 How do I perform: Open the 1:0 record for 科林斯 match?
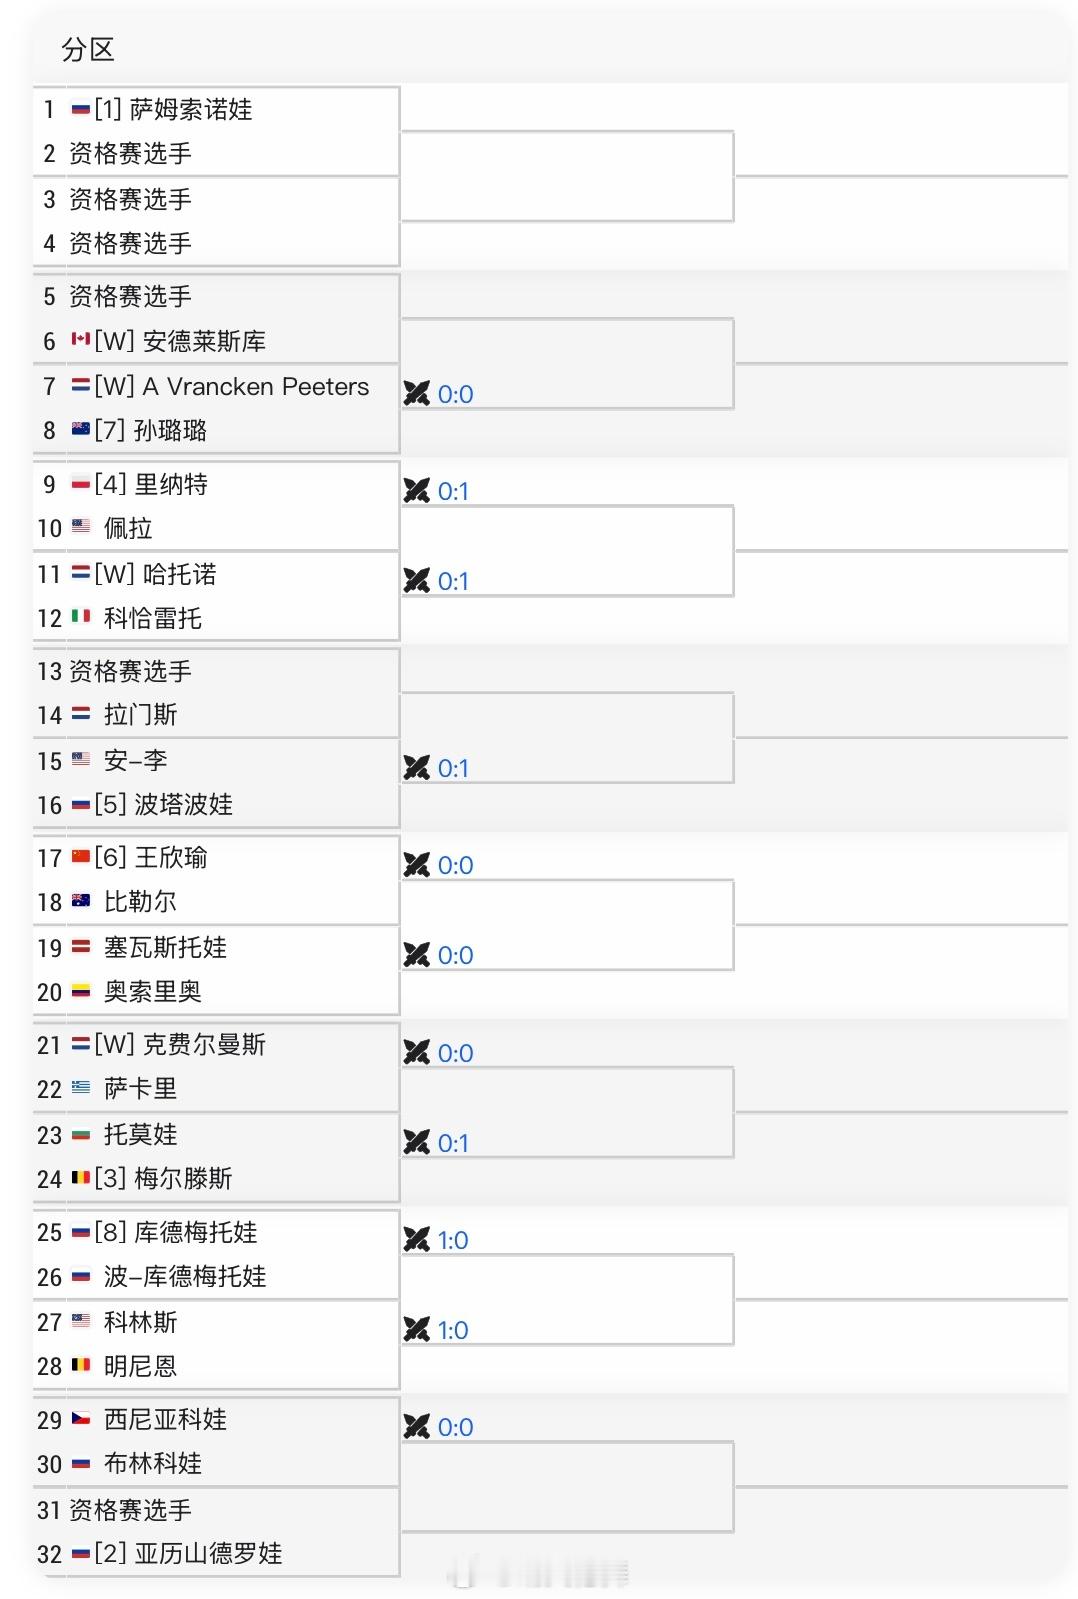(x=453, y=1330)
